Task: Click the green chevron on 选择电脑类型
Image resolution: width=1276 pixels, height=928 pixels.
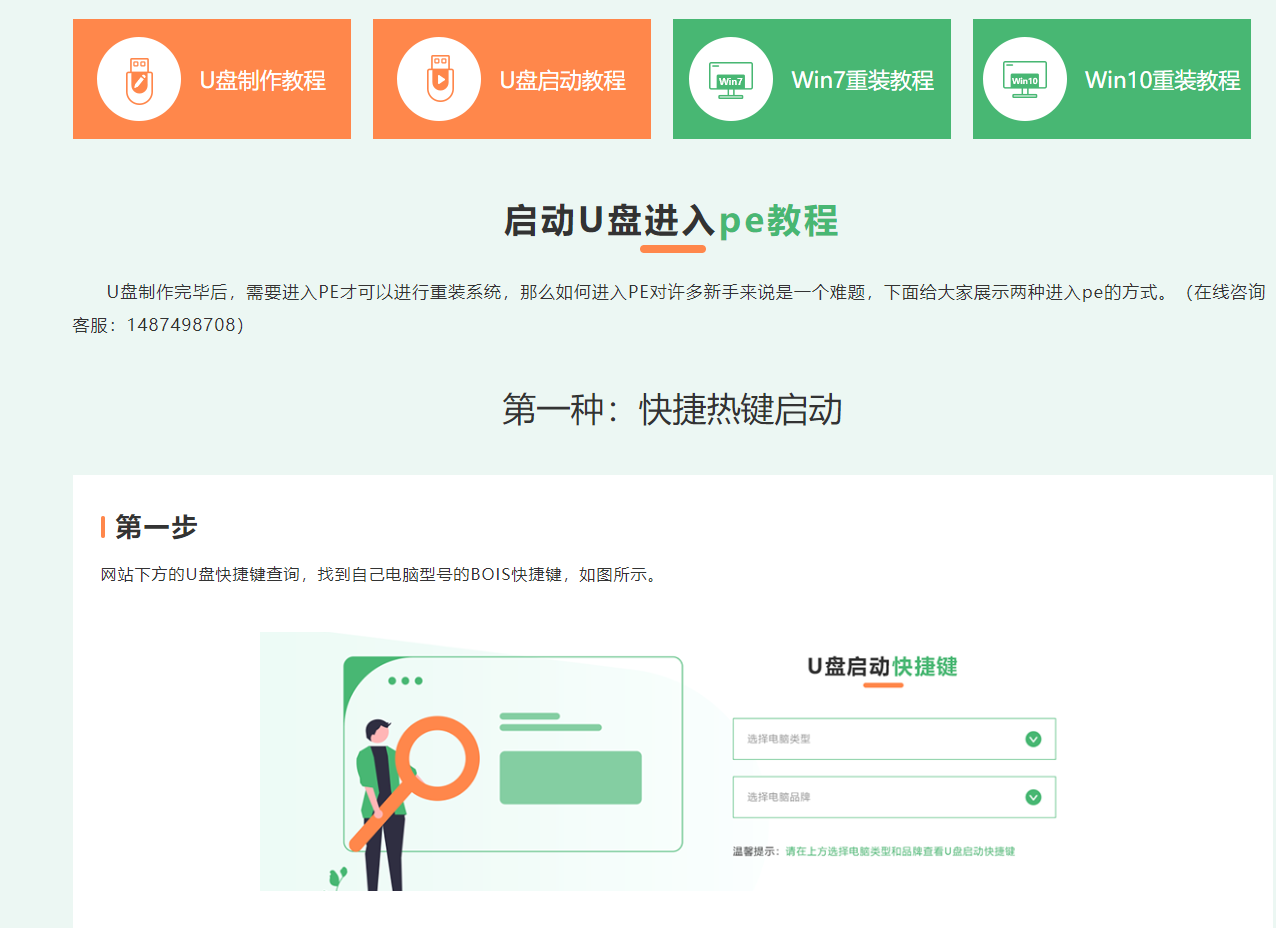Action: tap(1033, 737)
